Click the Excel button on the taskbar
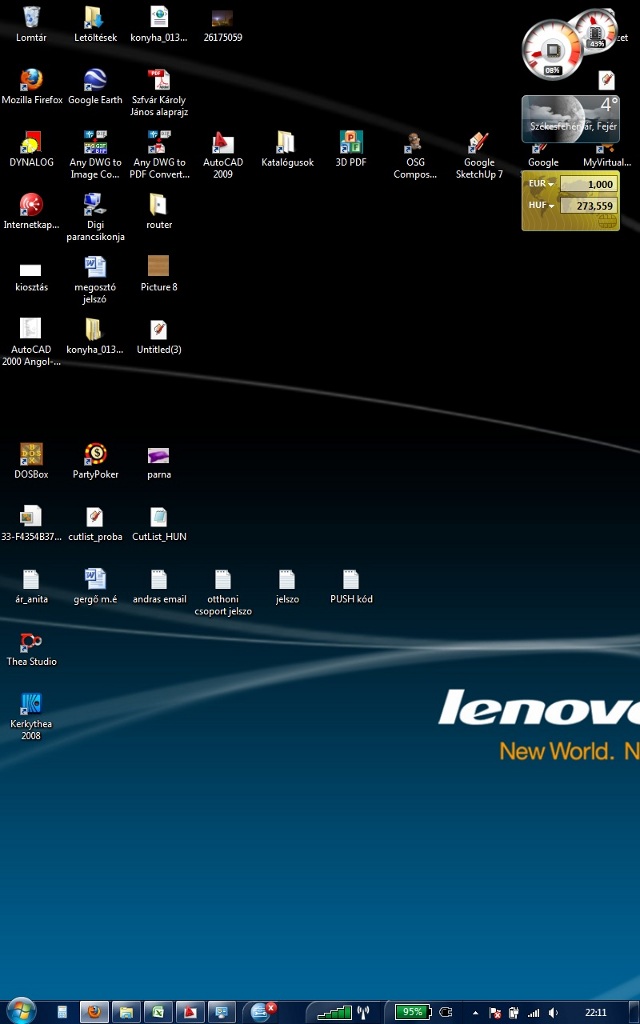 tap(157, 1012)
